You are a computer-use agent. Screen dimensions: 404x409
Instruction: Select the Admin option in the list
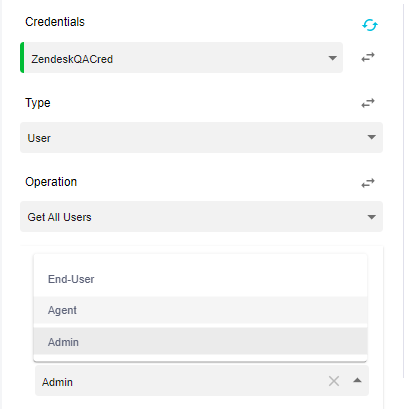[200, 342]
